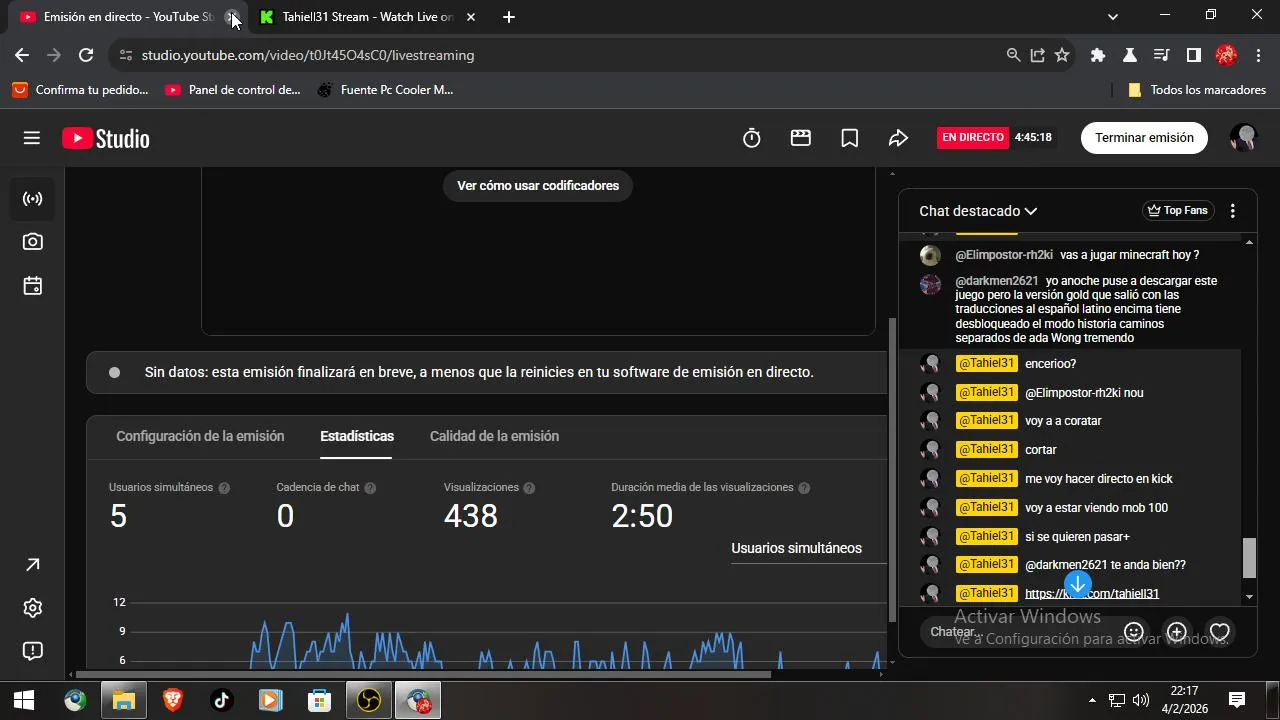Open the Chrome three-dot menu
Image resolution: width=1280 pixels, height=720 pixels.
pos(1259,55)
